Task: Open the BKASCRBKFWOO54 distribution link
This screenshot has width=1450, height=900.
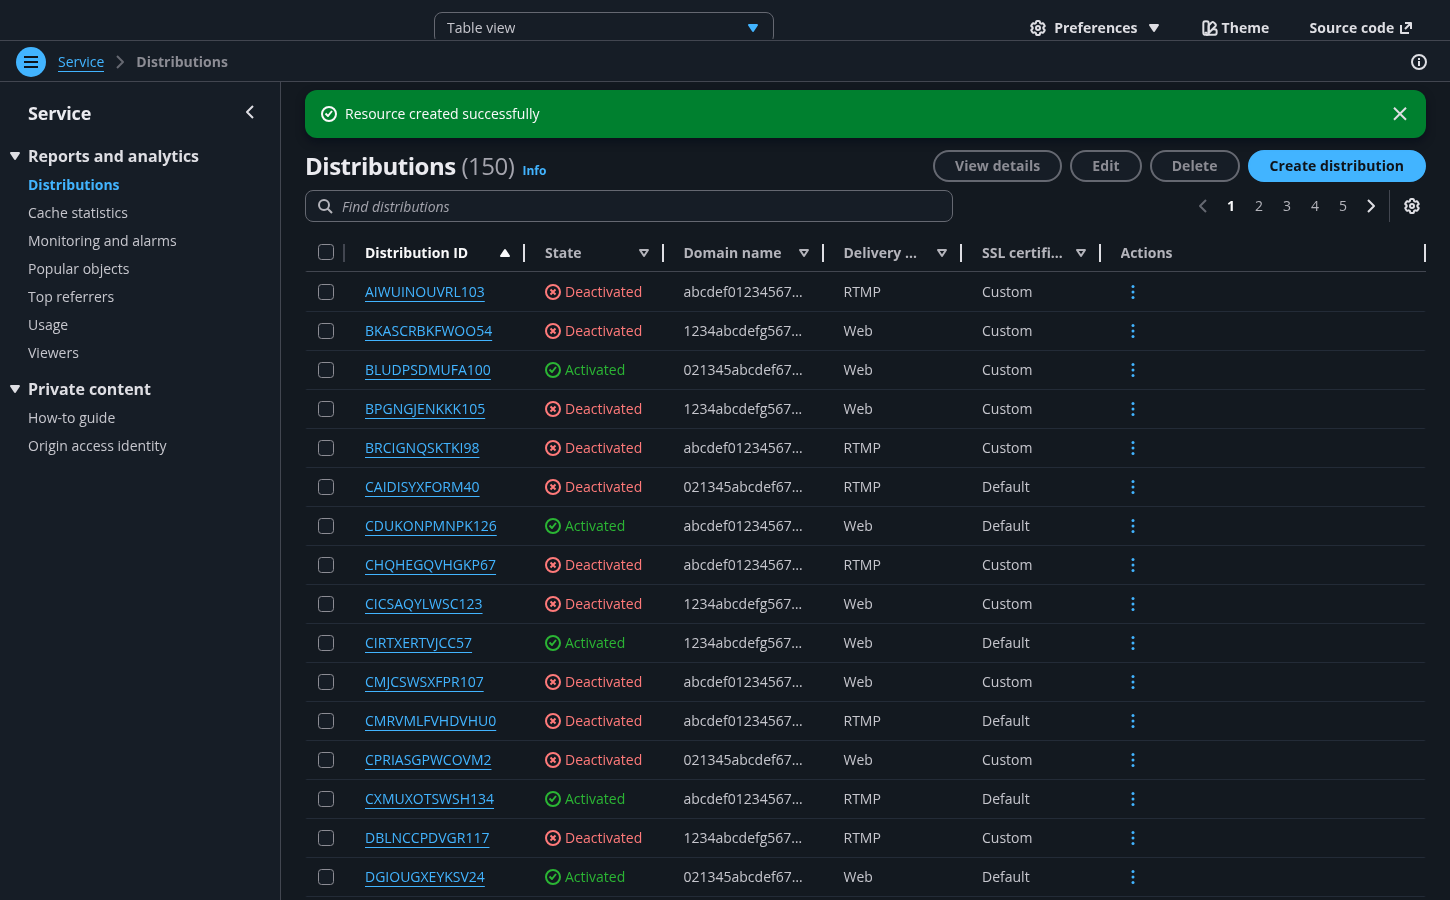Action: point(428,331)
